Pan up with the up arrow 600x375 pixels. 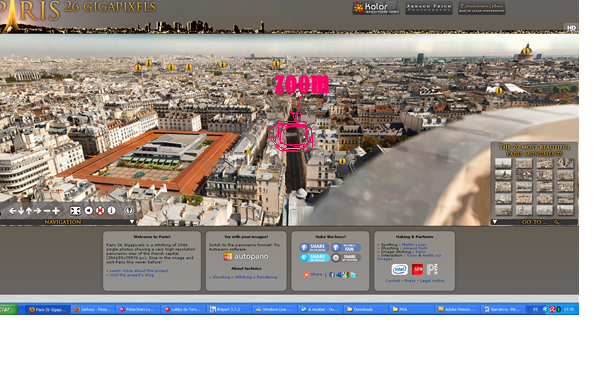[x=29, y=211]
